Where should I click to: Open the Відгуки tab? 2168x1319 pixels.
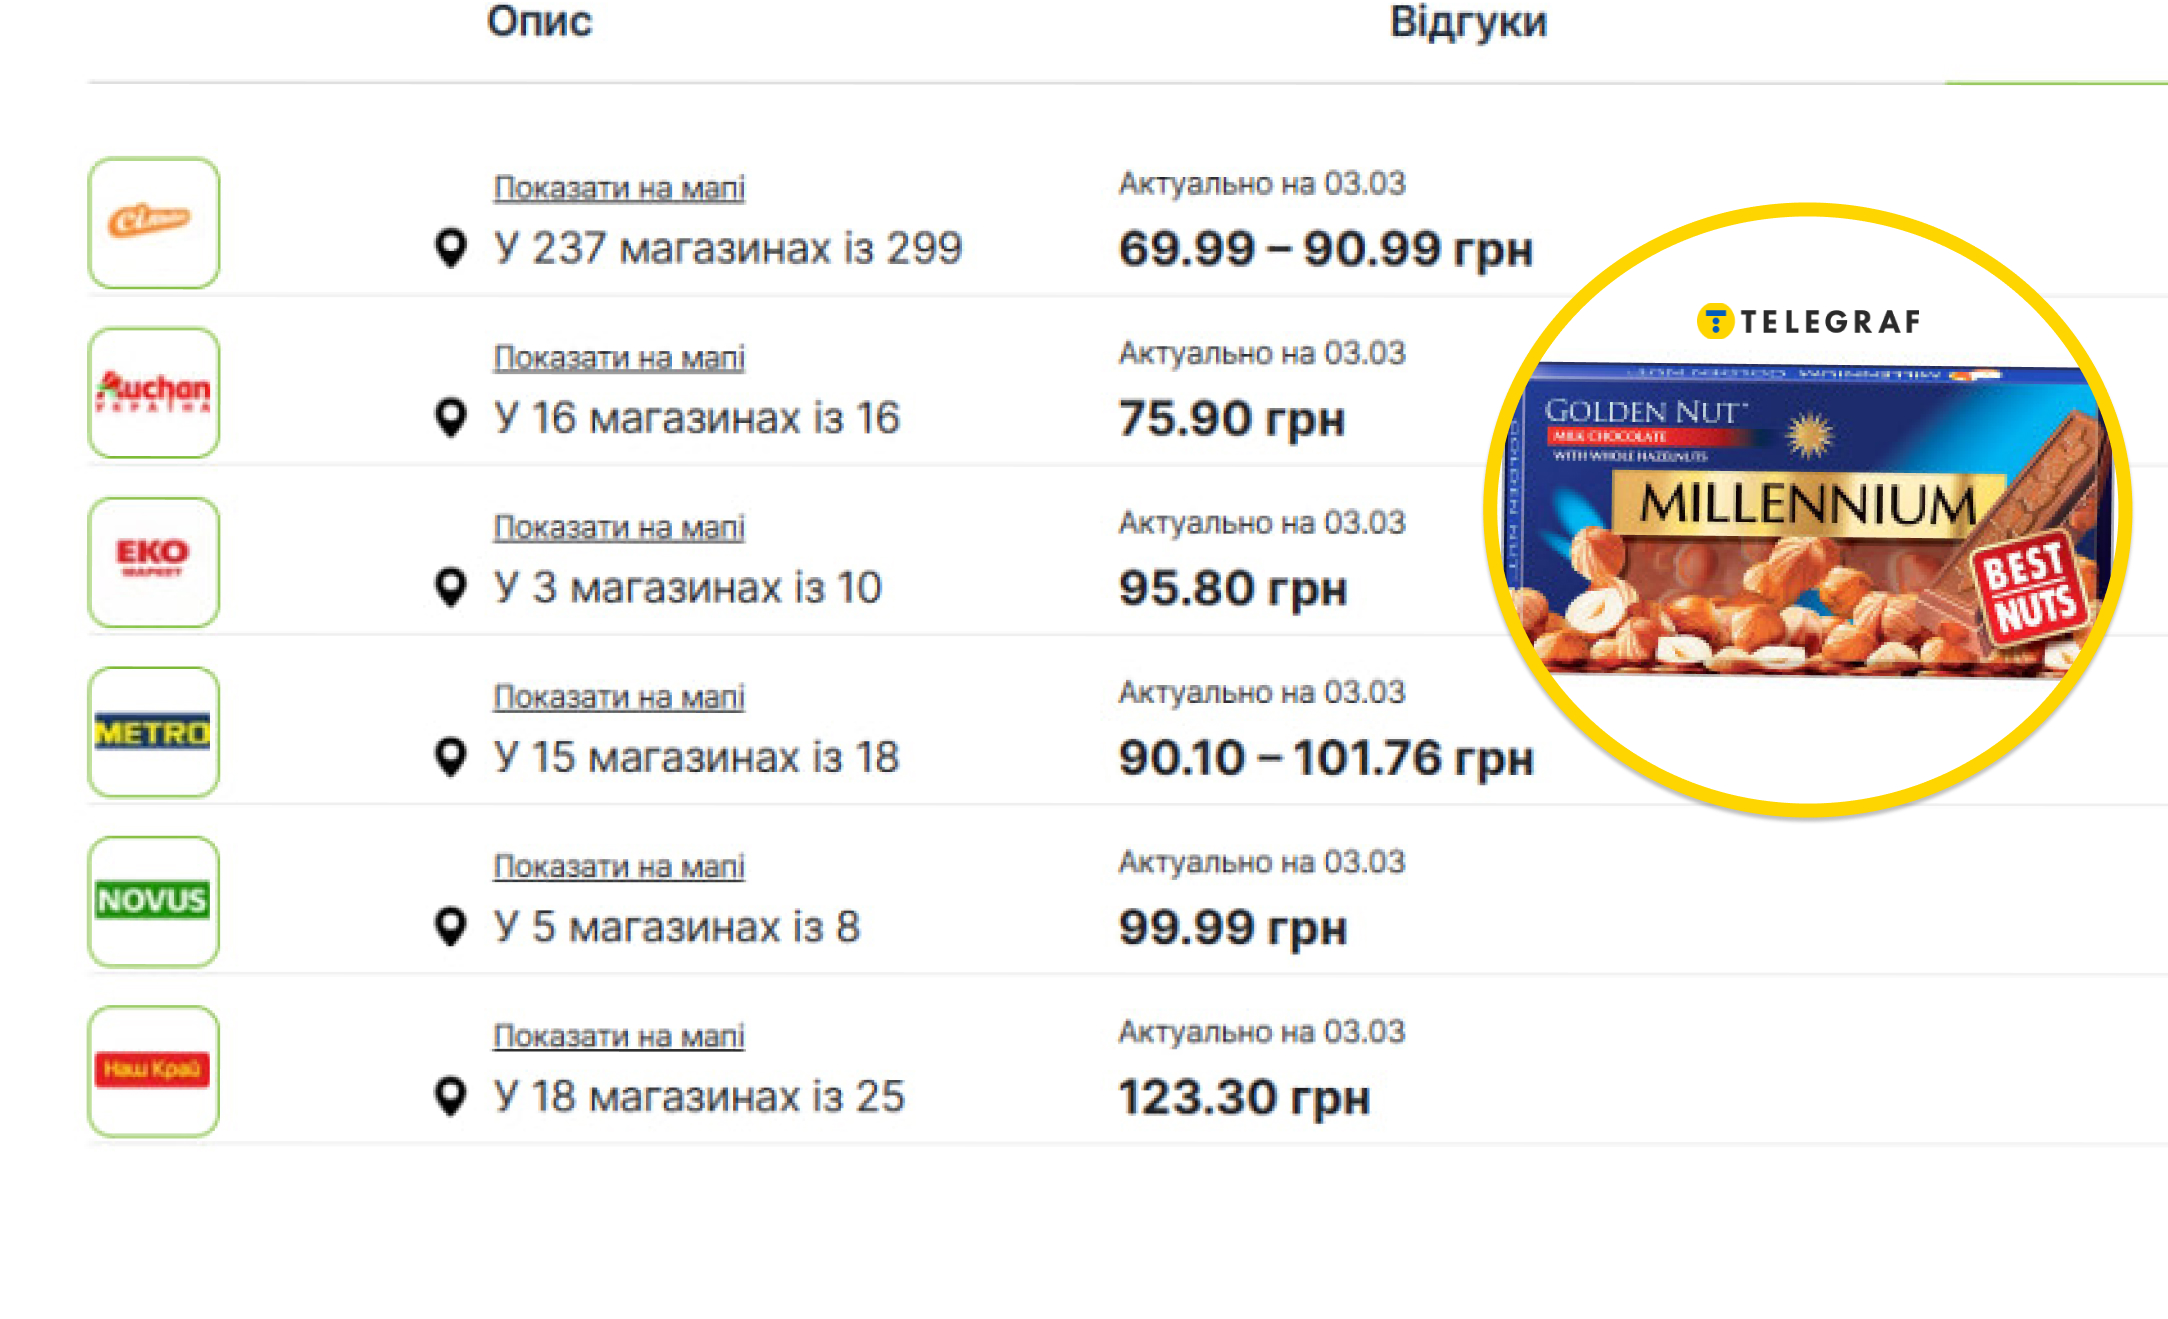coord(1468,22)
